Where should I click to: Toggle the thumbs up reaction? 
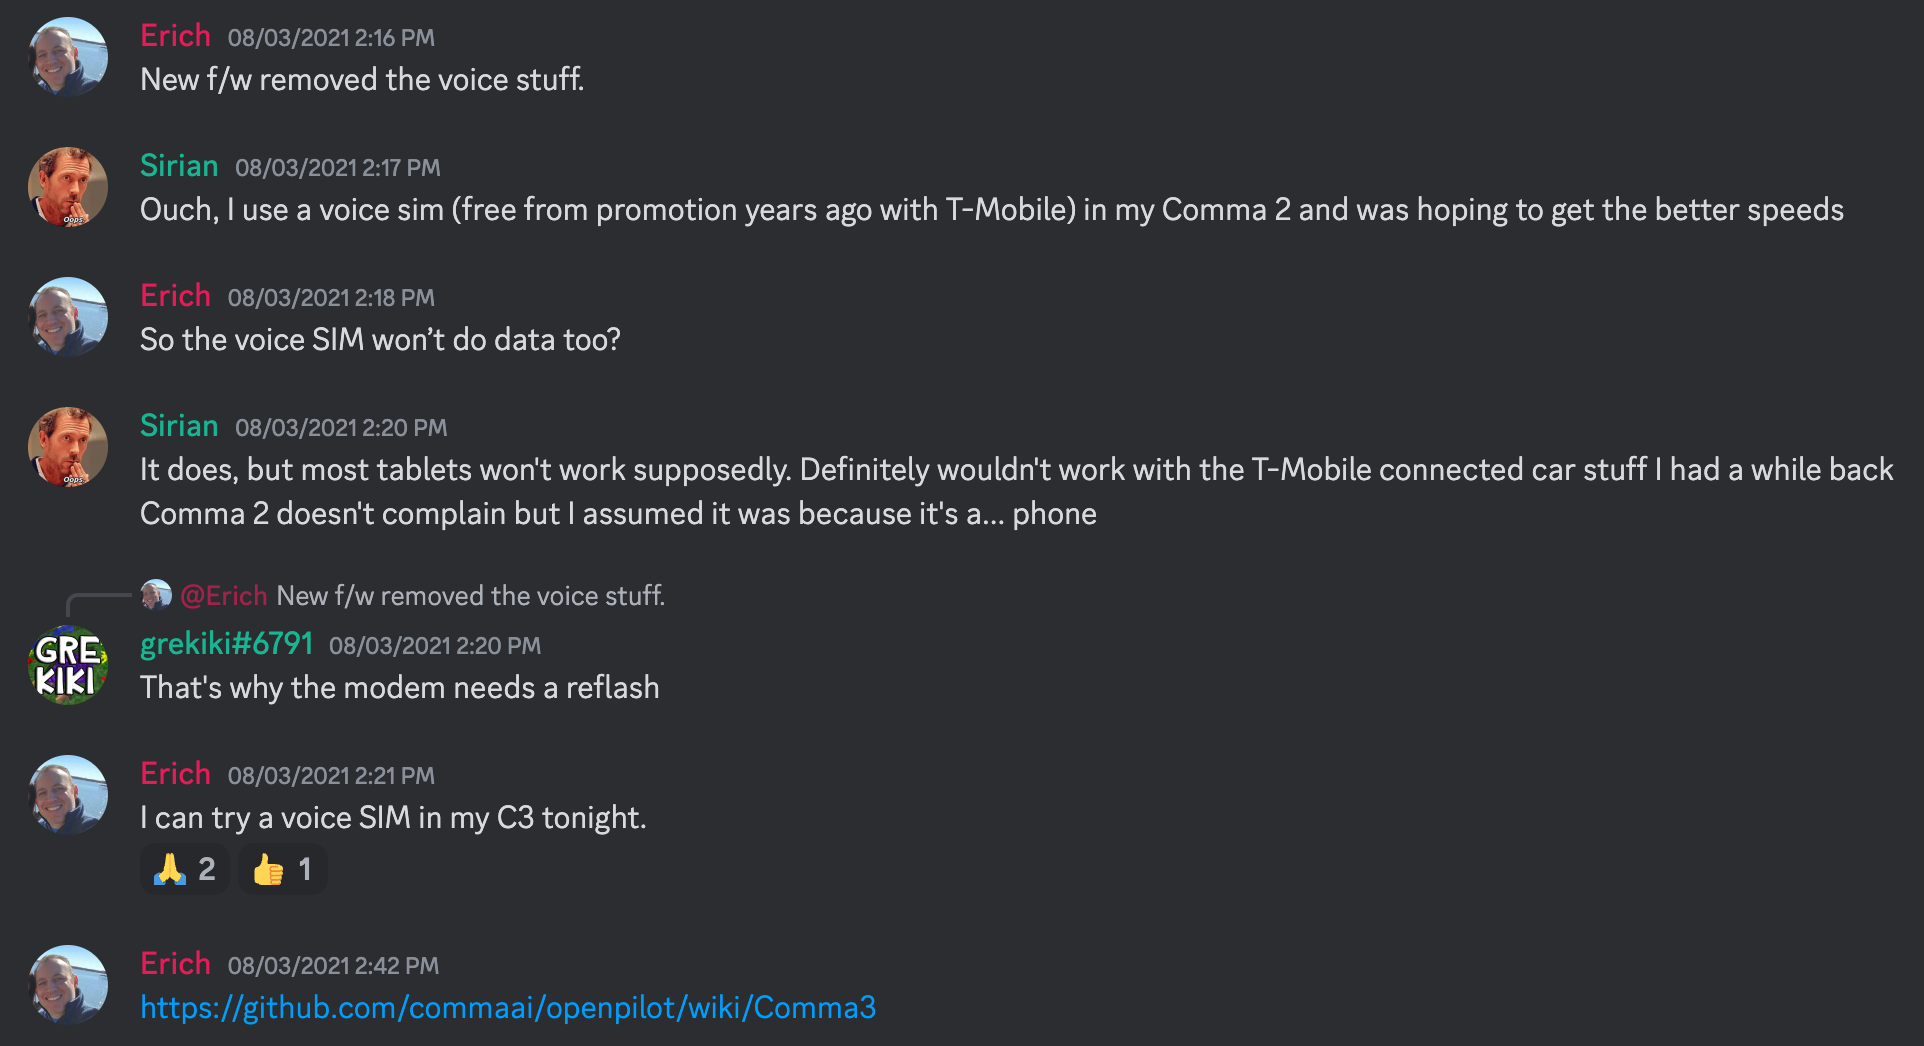click(282, 869)
